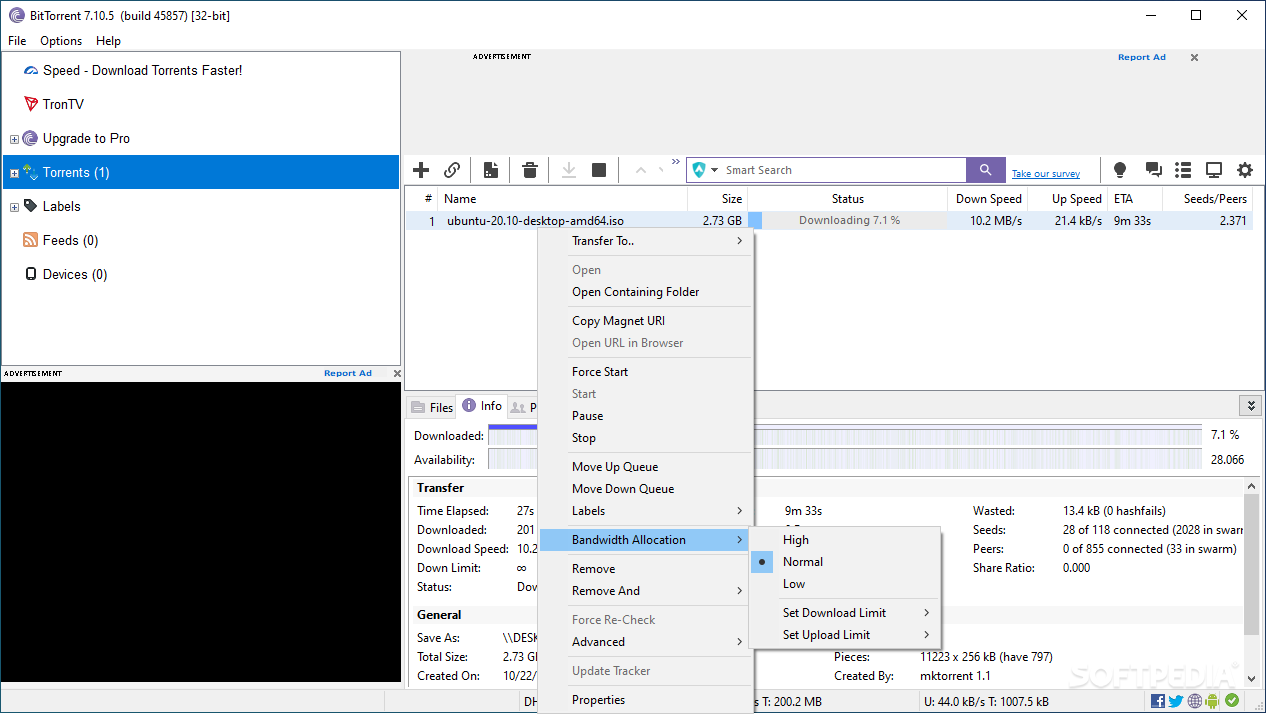Click the Add Torrent from URL link icon
The width and height of the screenshot is (1266, 714).
(x=452, y=170)
